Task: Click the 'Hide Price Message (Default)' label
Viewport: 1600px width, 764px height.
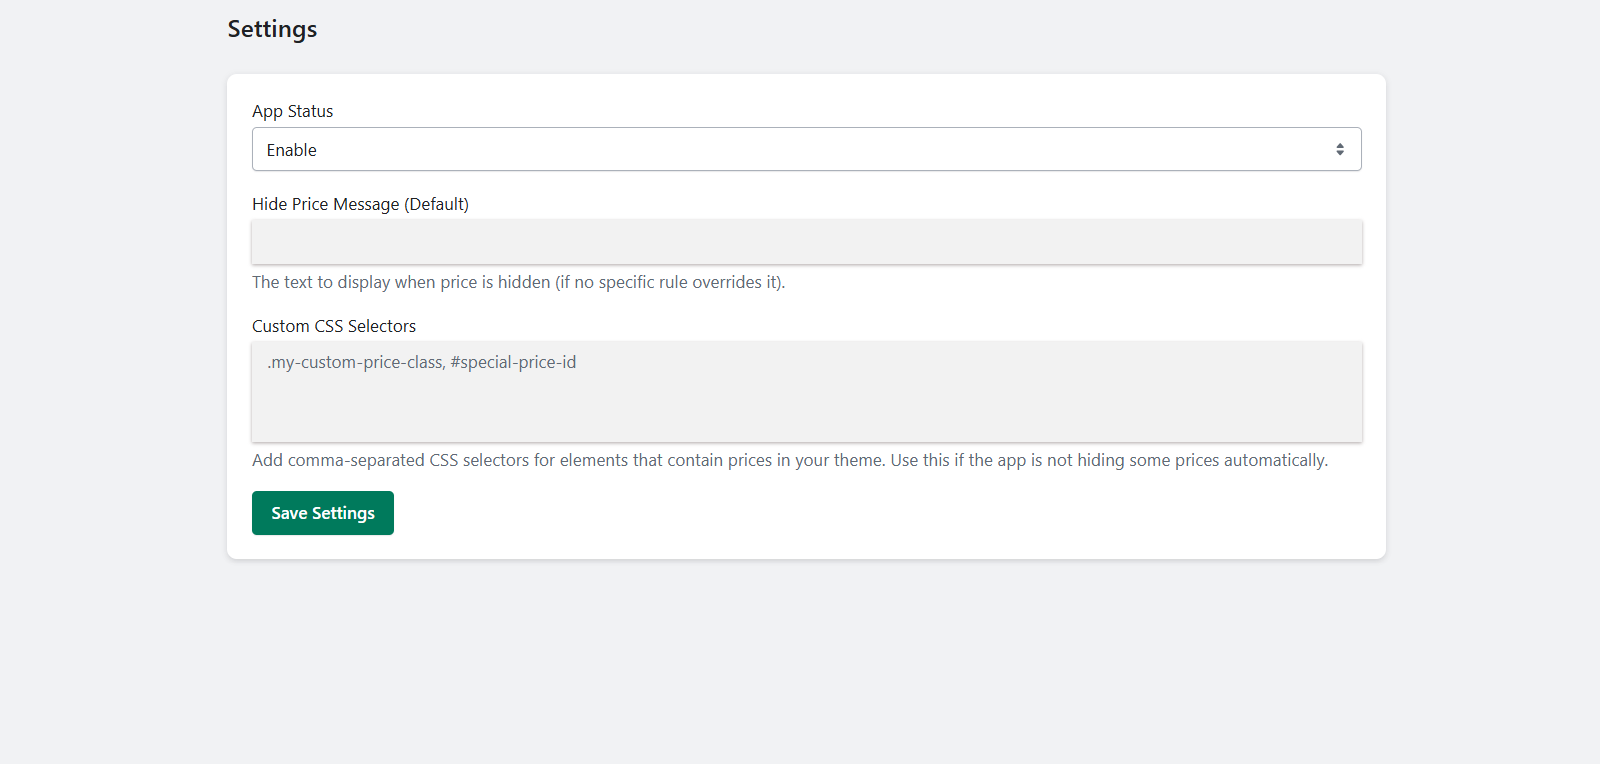Action: click(360, 204)
